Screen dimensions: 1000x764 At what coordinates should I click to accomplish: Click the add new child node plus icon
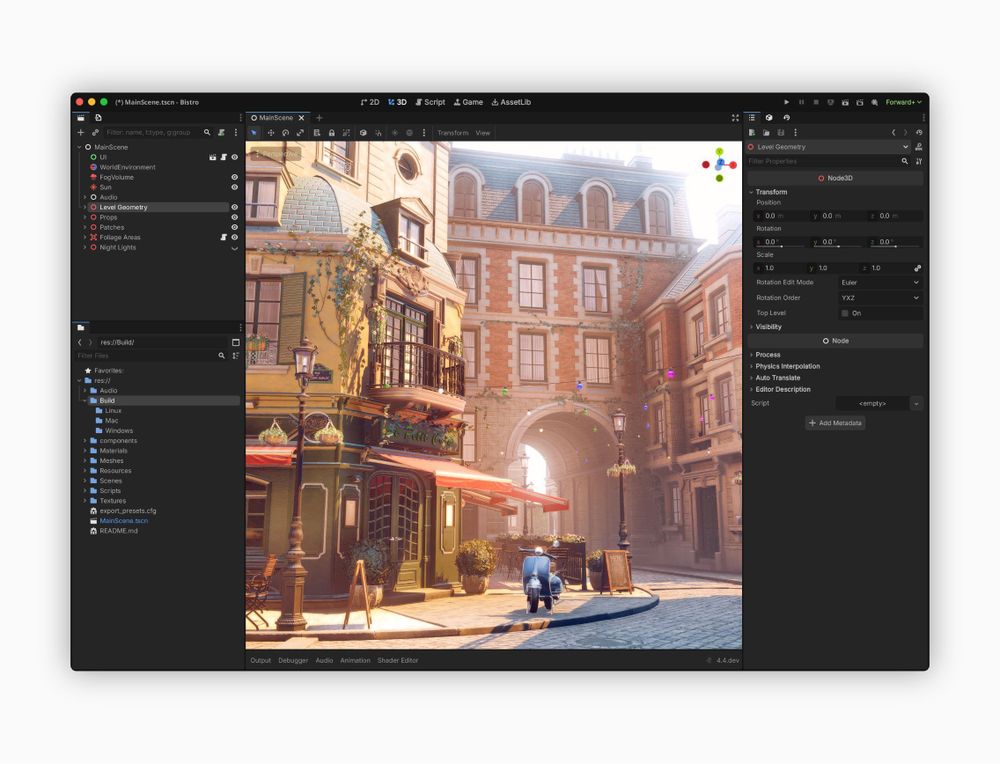(80, 133)
